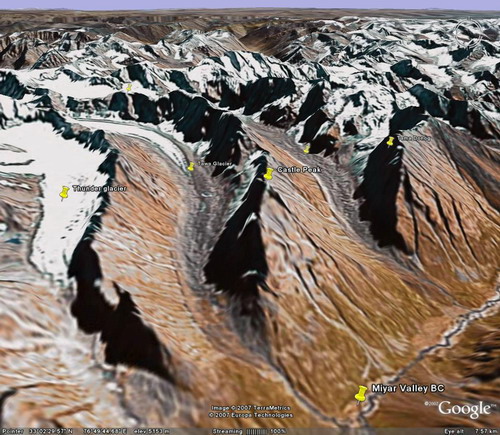Select the Tawa Glacier pushpin marker
The height and width of the screenshot is (435, 500).
[191, 167]
